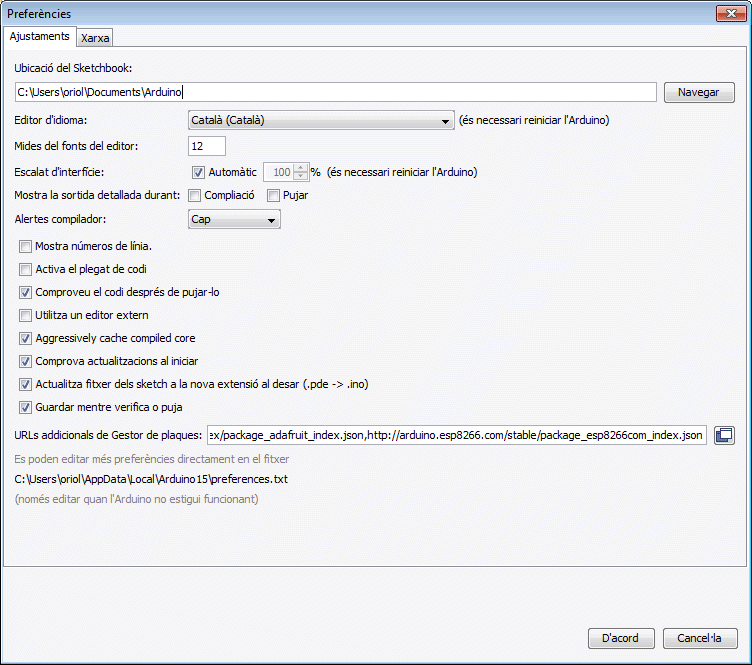This screenshot has width=752, height=665.
Task: Enable 'Mostra números de línia' checkbox
Action: (26, 246)
